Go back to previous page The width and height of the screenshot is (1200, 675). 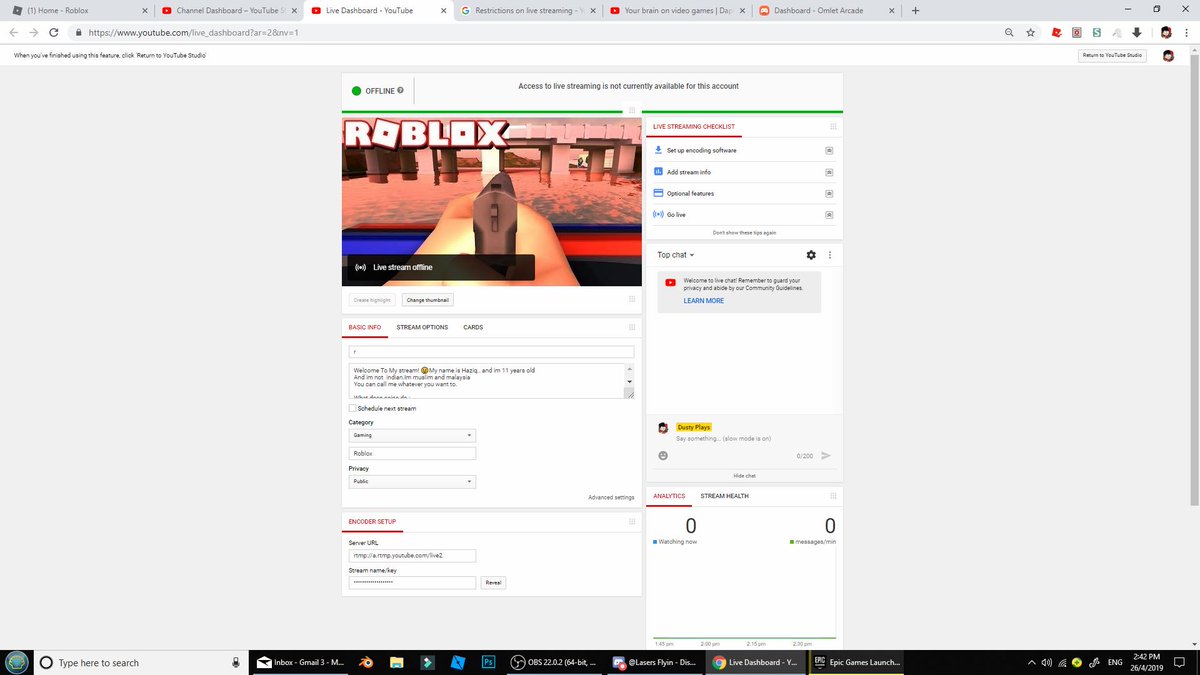(13, 32)
